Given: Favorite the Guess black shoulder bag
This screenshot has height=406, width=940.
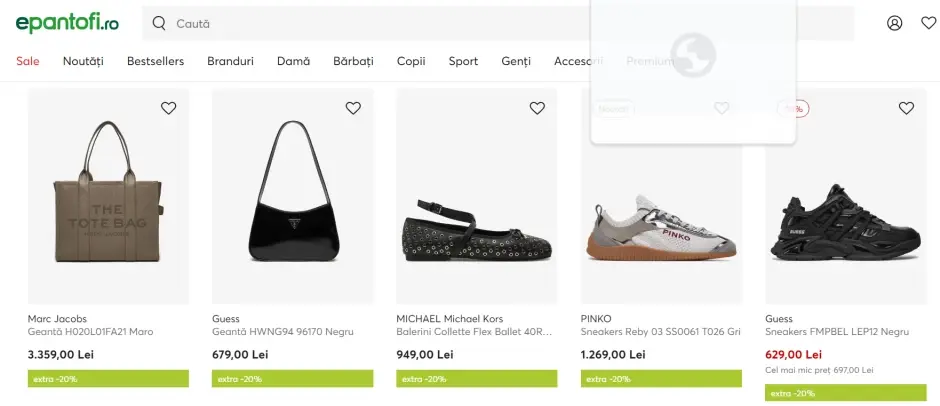Looking at the screenshot, I should (353, 108).
